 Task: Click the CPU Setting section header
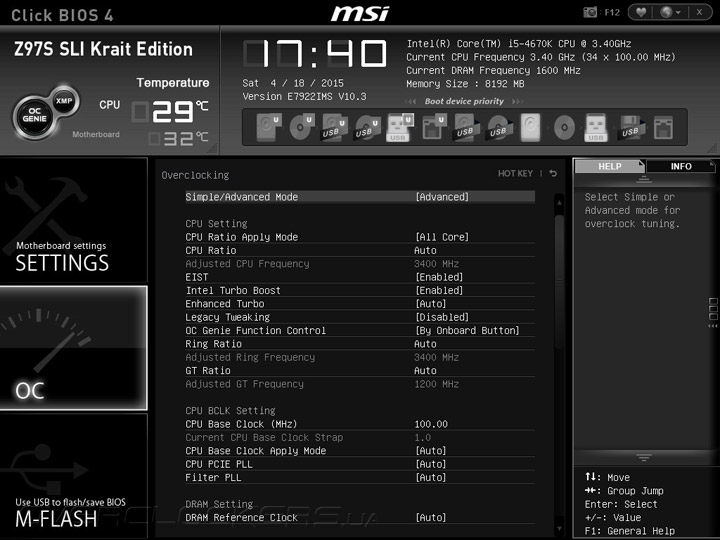pyautogui.click(x=216, y=224)
